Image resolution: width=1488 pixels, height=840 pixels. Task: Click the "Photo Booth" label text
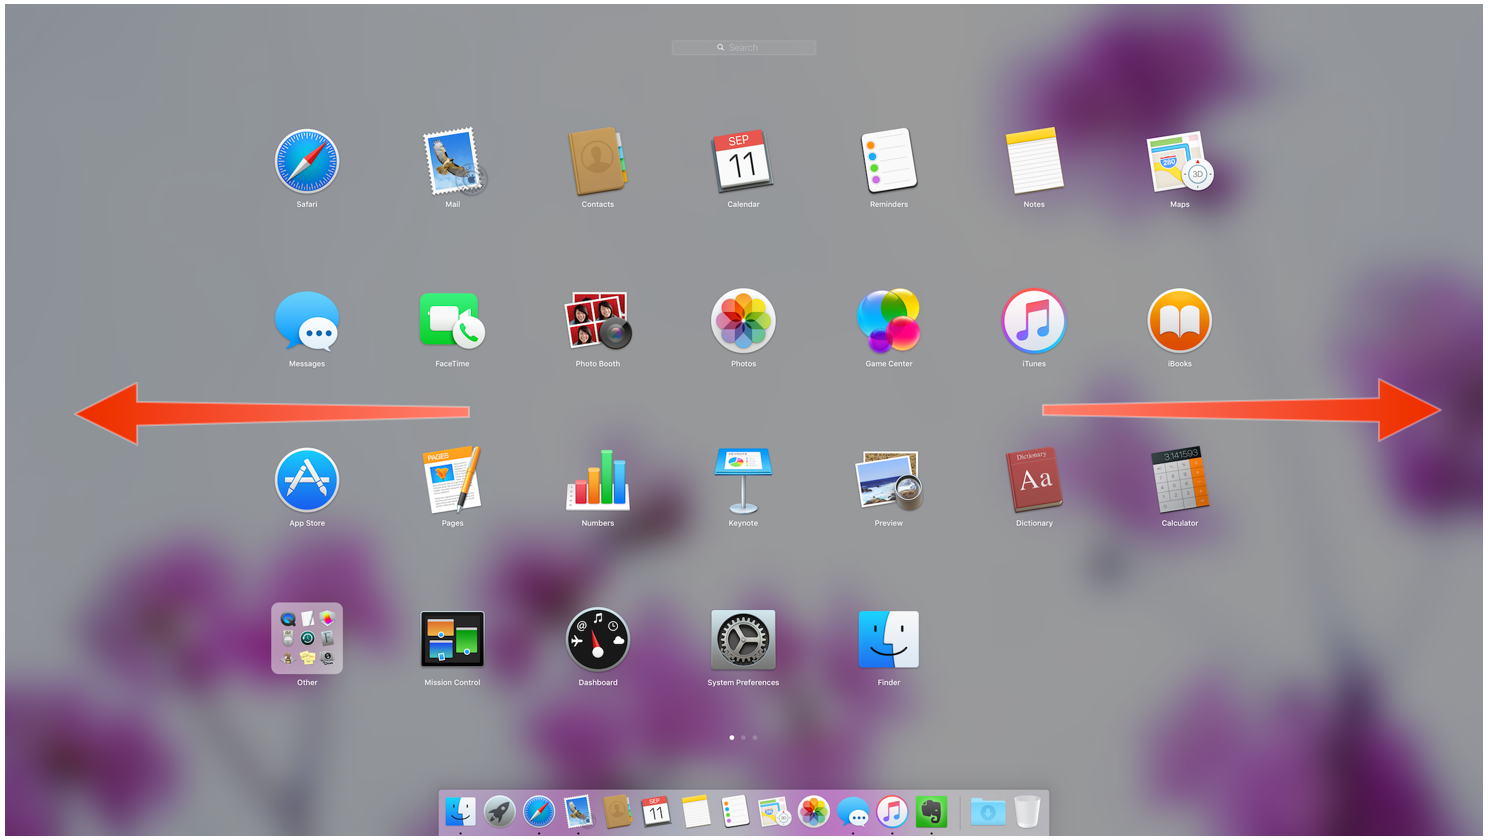[598, 364]
